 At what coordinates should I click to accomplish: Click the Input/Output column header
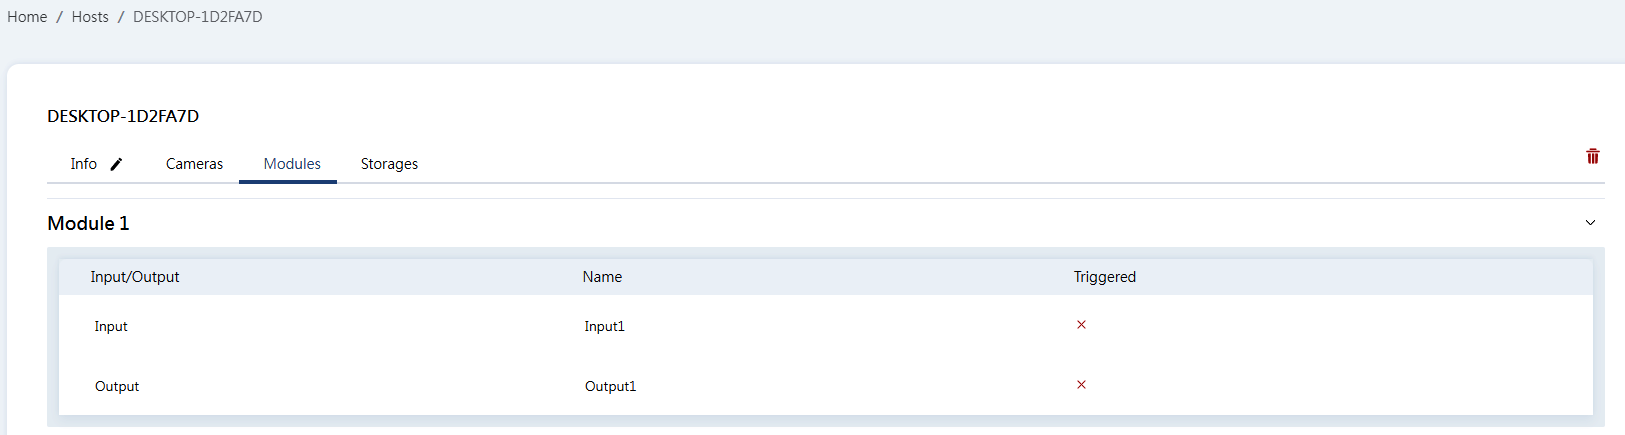point(135,277)
